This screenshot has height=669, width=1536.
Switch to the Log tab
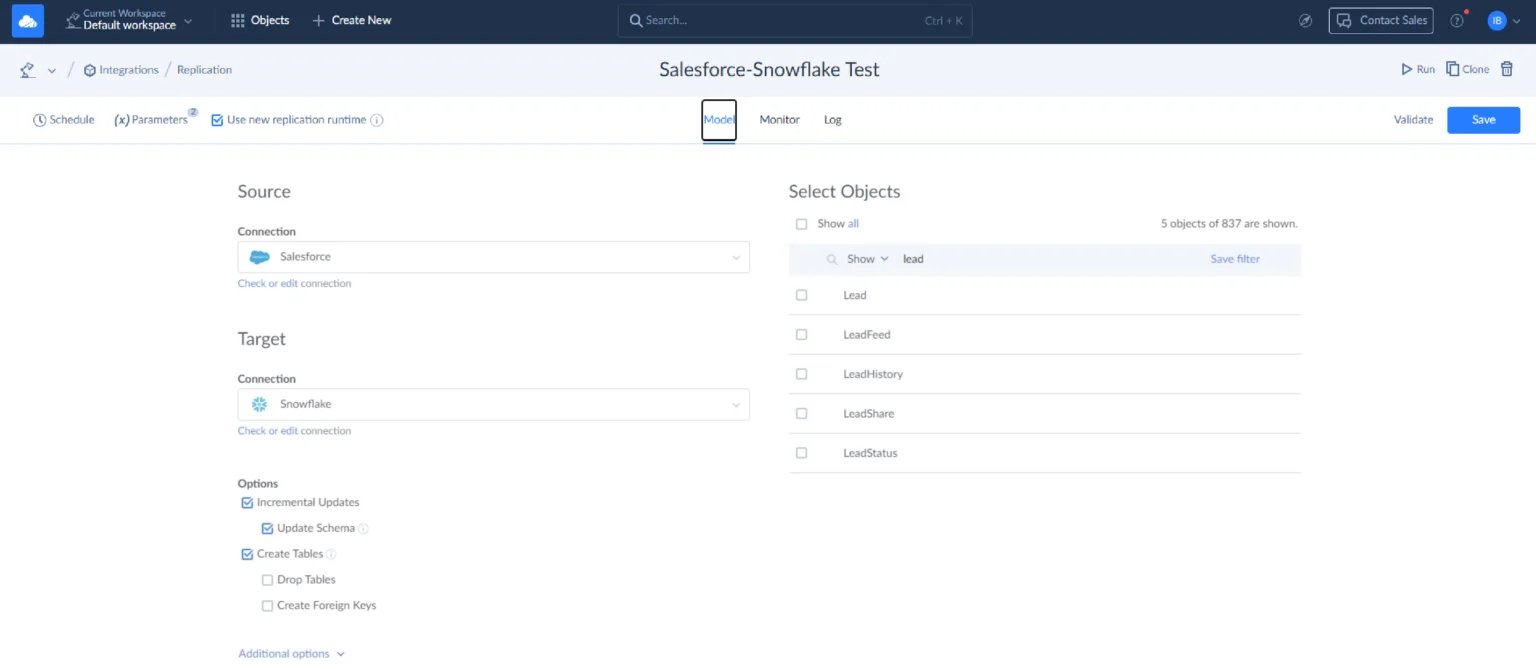tap(833, 120)
